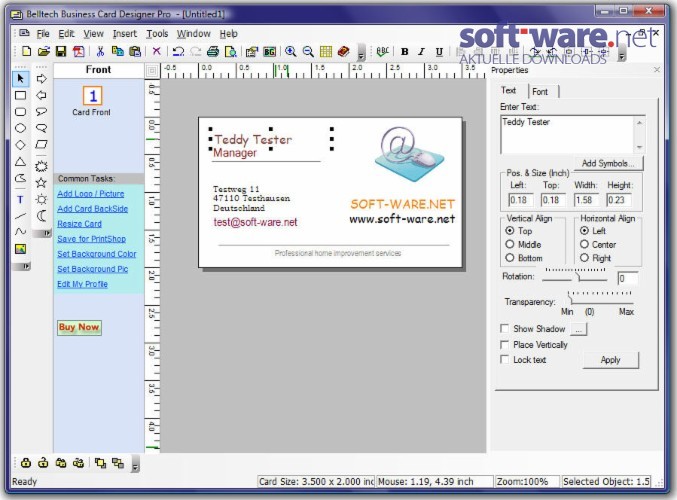Click the BG background icon
Viewport: 677px width, 500px height.
[x=269, y=52]
